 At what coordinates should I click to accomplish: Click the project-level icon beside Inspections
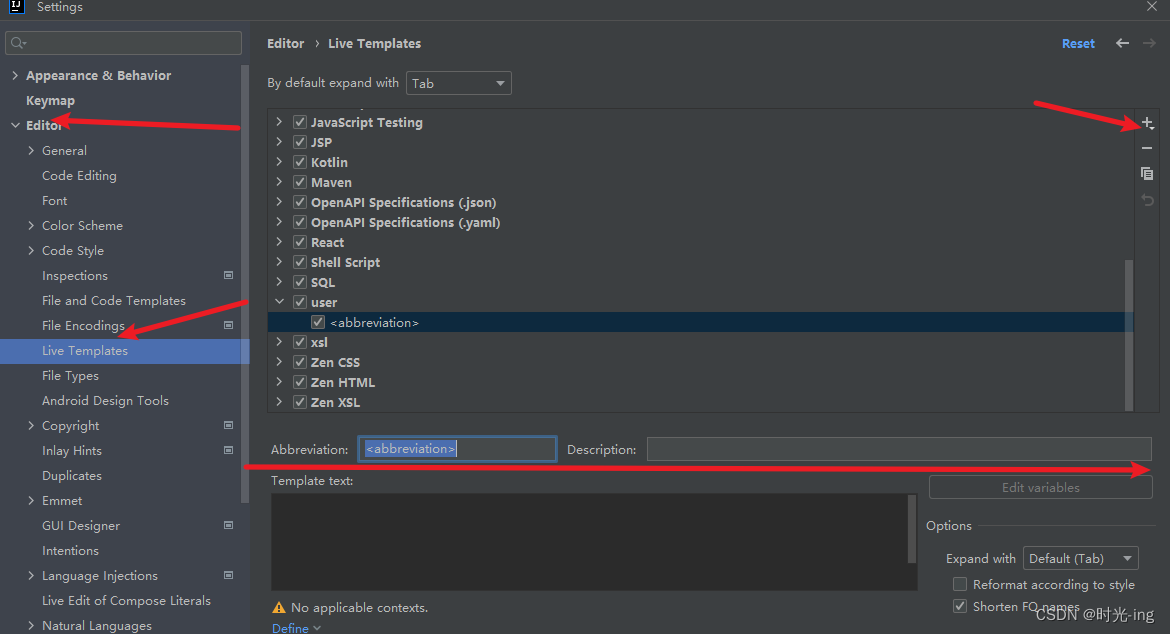(x=228, y=275)
